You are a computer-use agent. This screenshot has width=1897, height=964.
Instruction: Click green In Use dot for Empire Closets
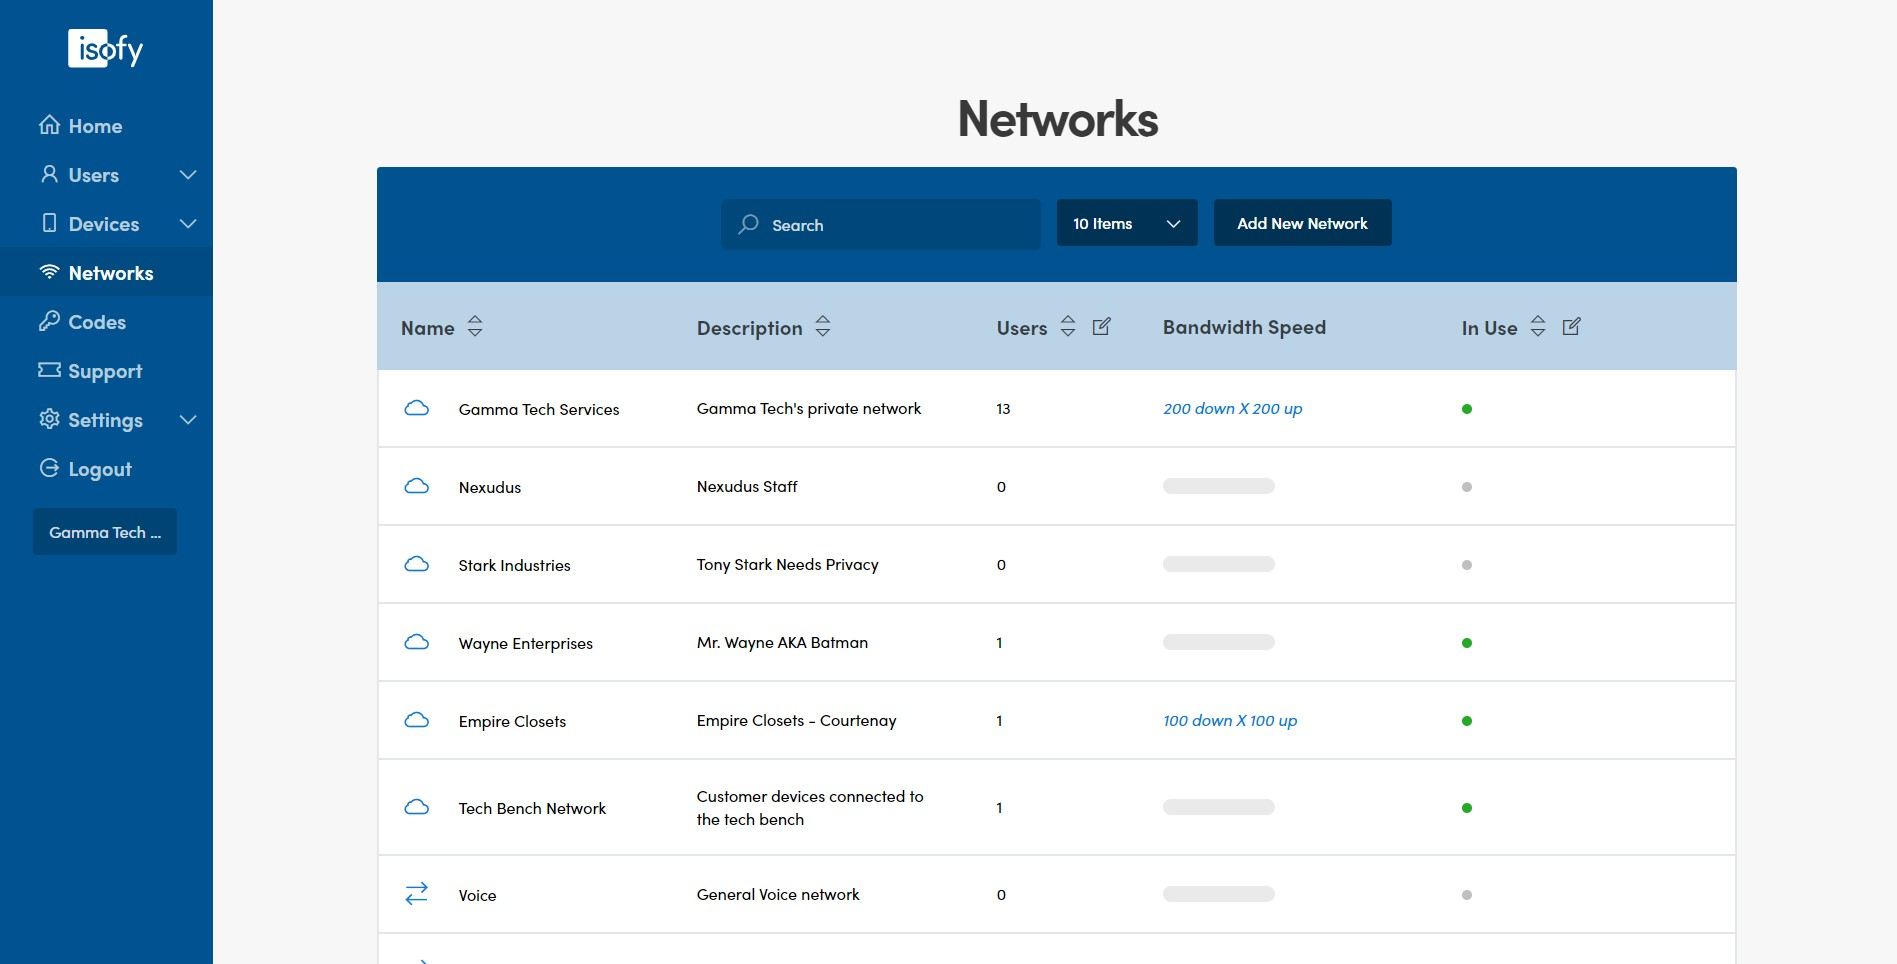pyautogui.click(x=1467, y=721)
